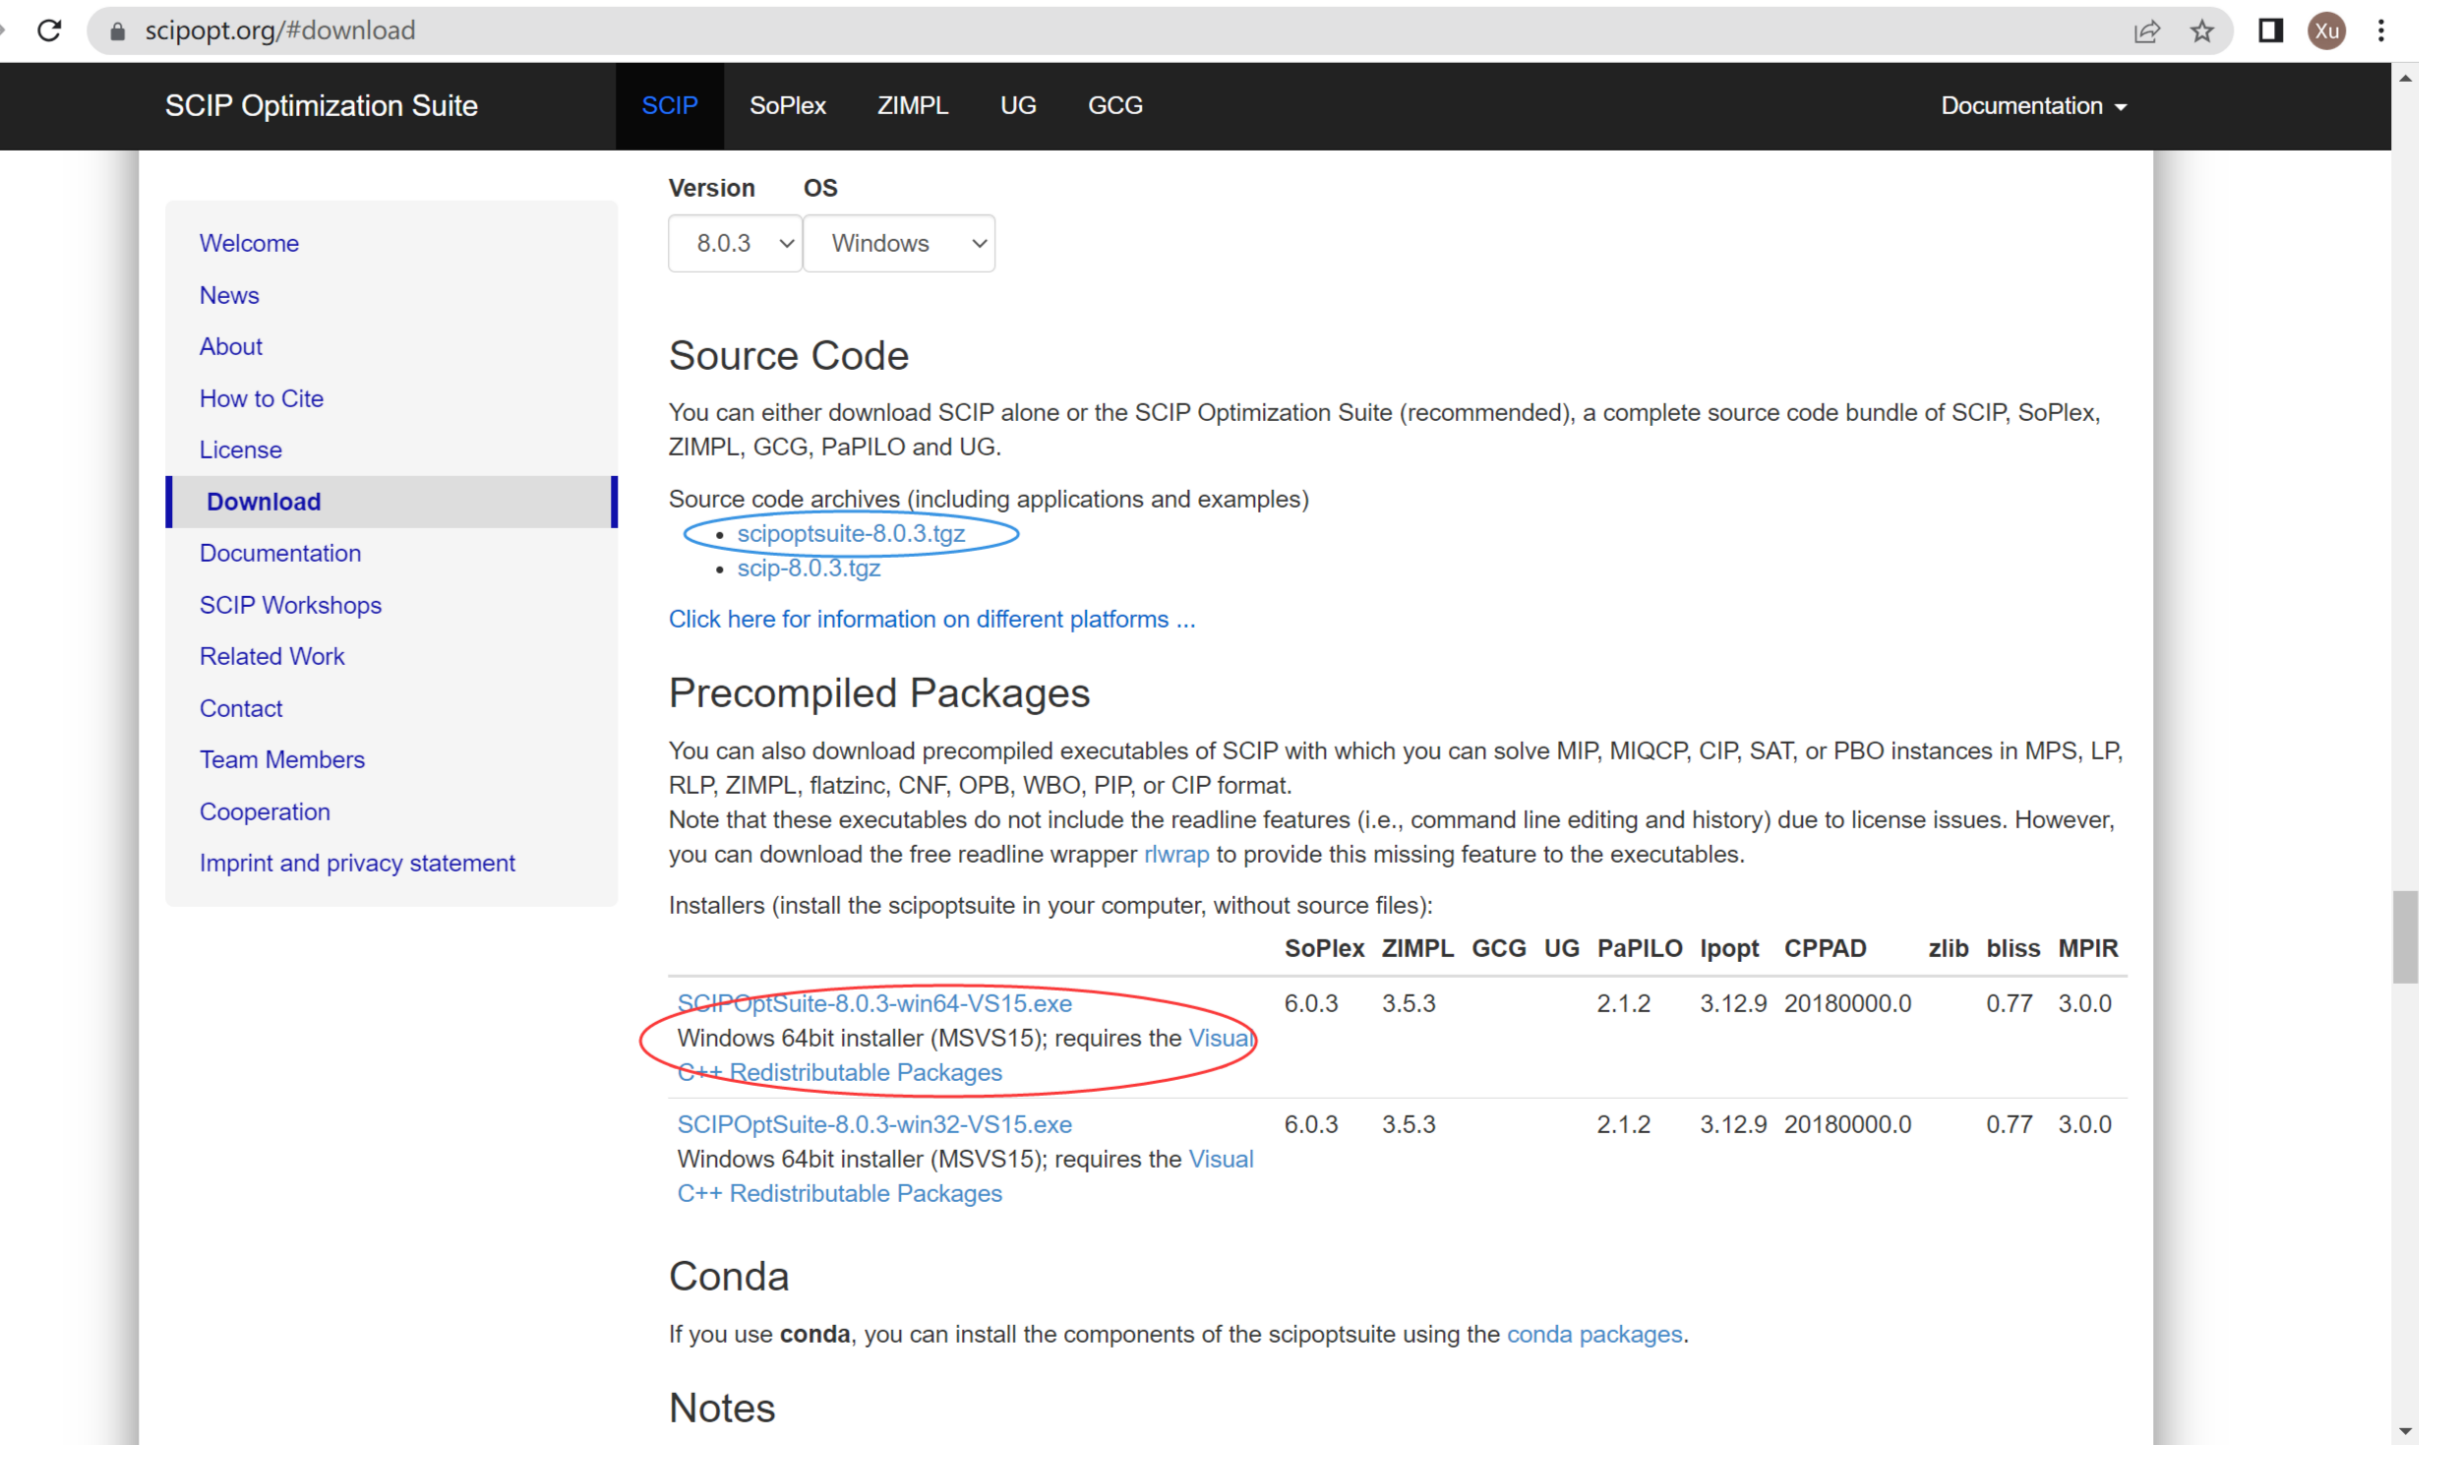Click scrollbar down arrow
2459x1467 pixels.
(2405, 1431)
